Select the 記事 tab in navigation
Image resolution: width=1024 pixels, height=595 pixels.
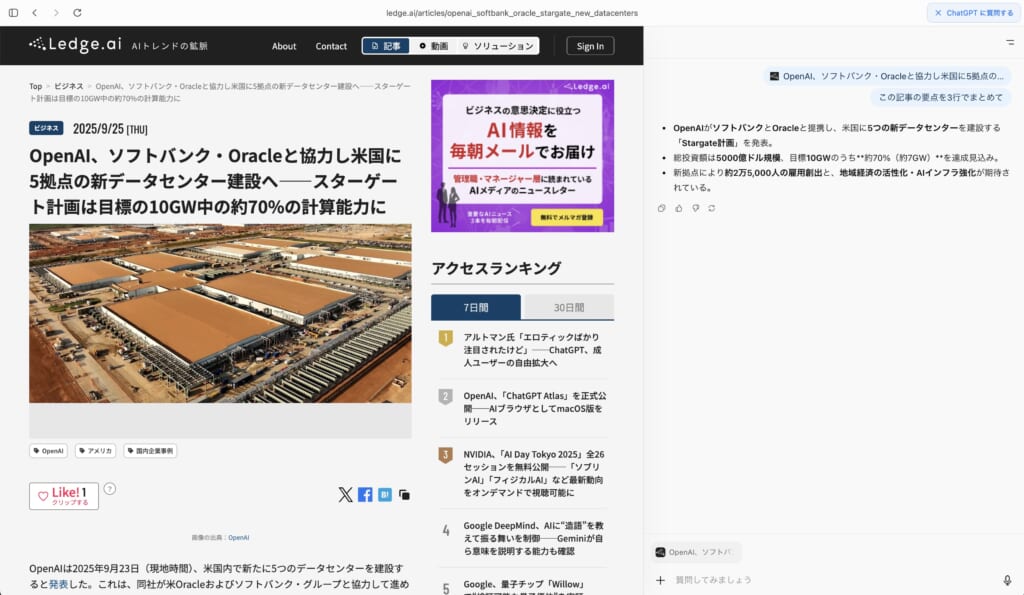(x=384, y=45)
